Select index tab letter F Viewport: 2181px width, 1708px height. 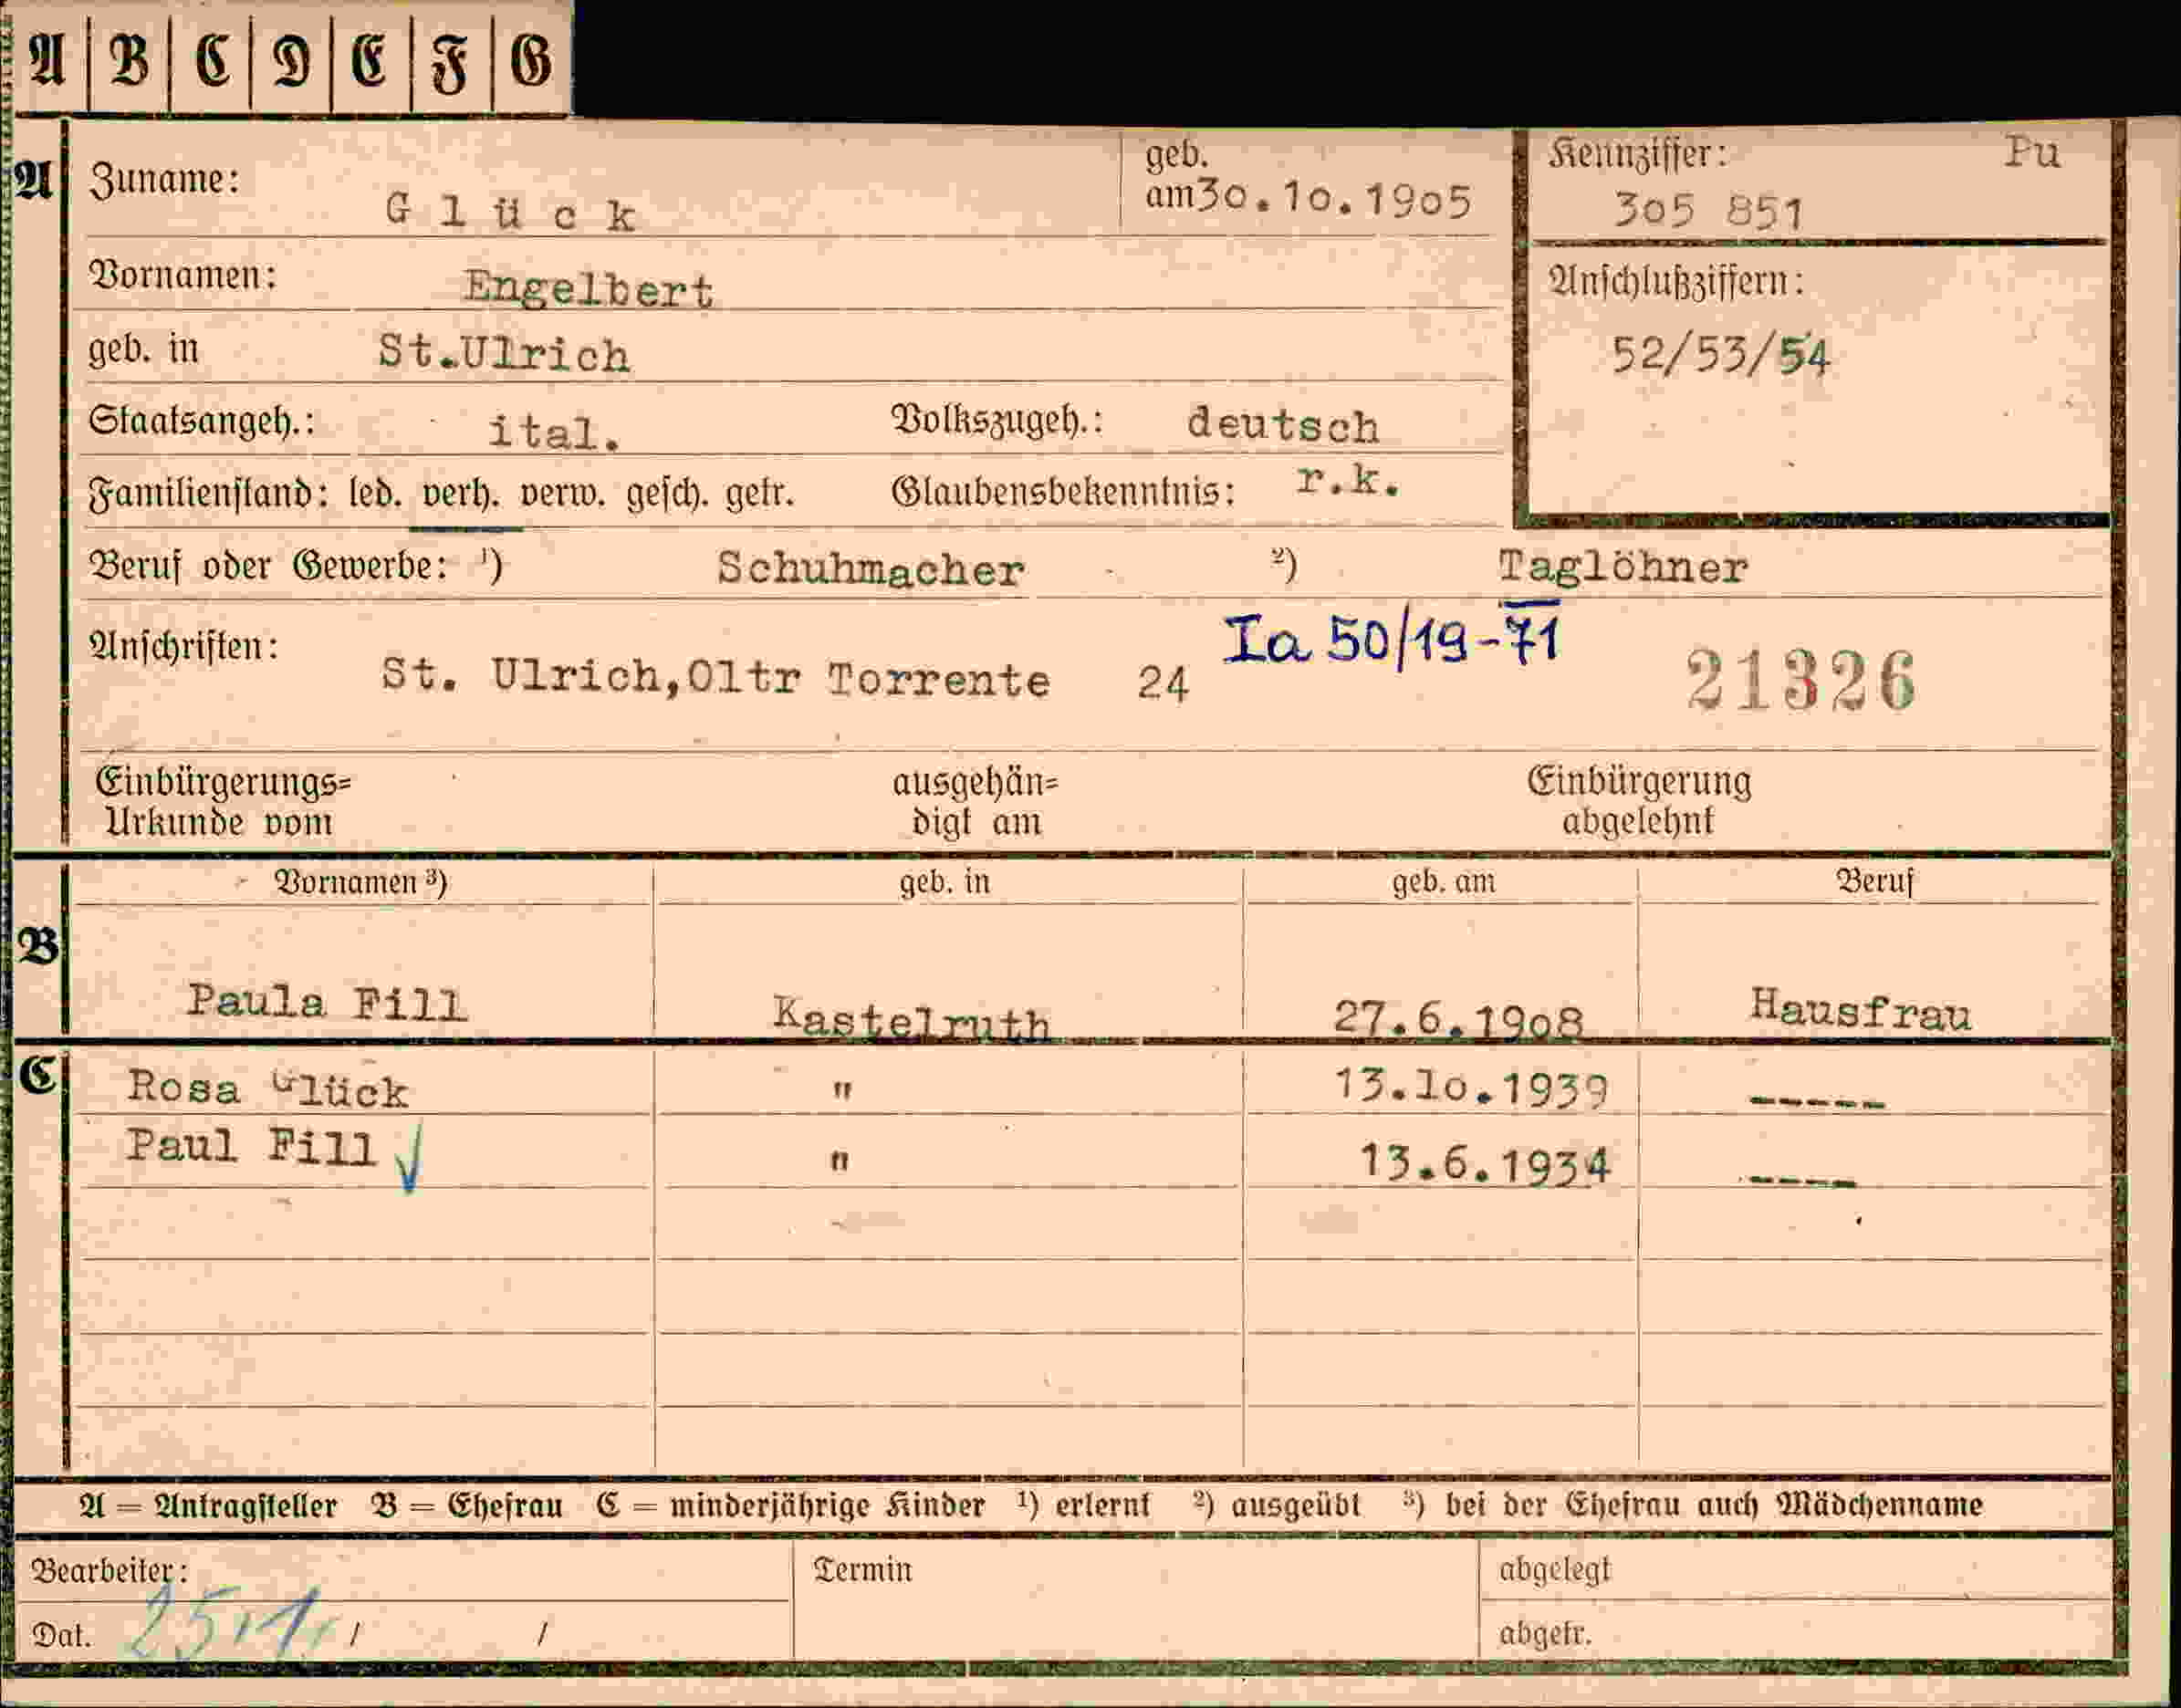[x=449, y=62]
